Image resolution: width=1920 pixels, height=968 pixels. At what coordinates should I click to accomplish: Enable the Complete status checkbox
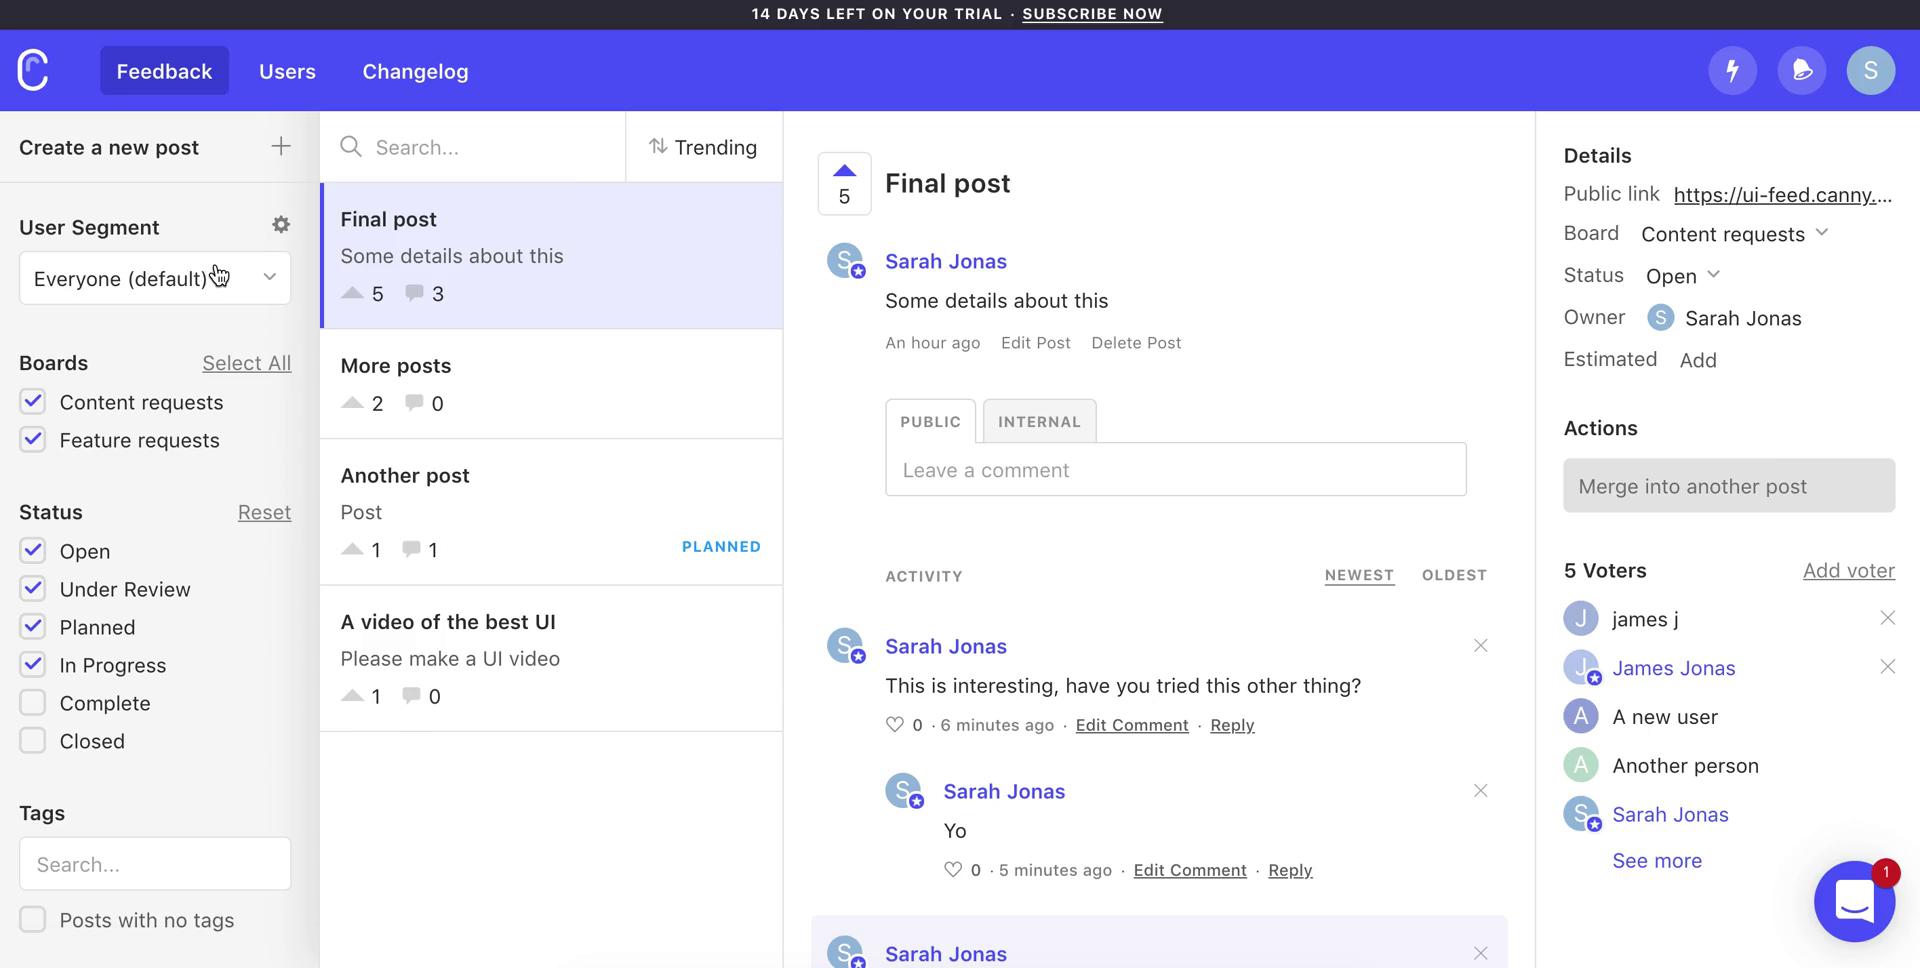click(x=33, y=703)
